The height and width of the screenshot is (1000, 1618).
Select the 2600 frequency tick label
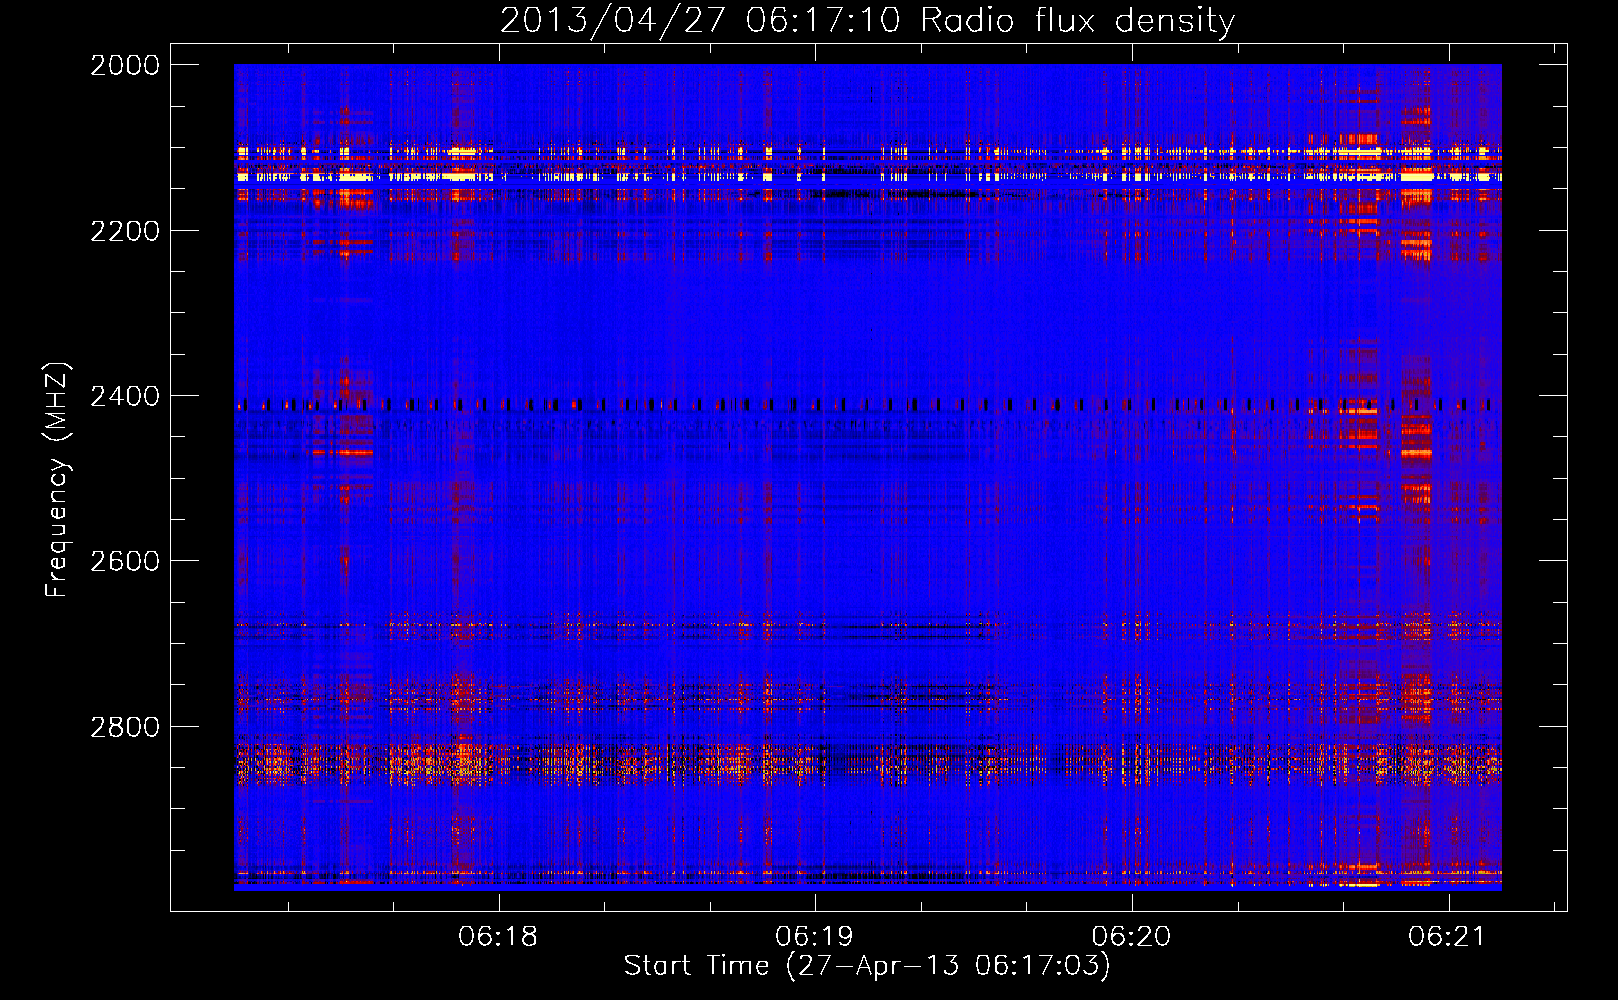(x=125, y=561)
